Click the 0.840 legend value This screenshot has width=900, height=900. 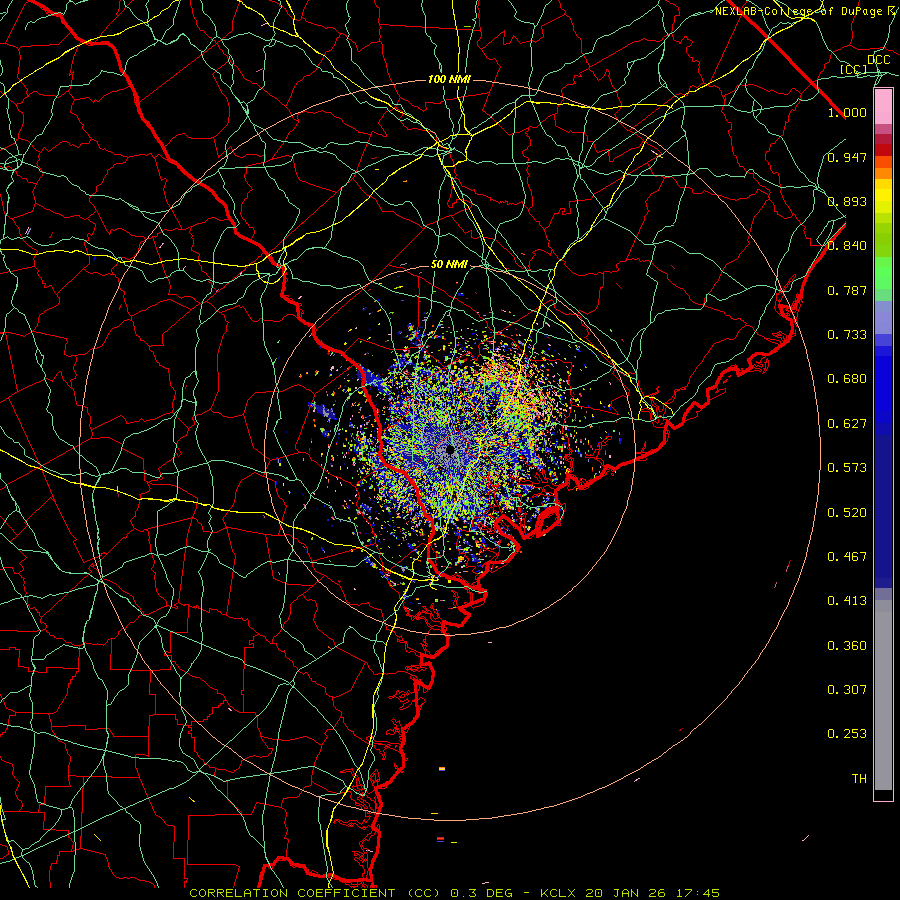(847, 246)
